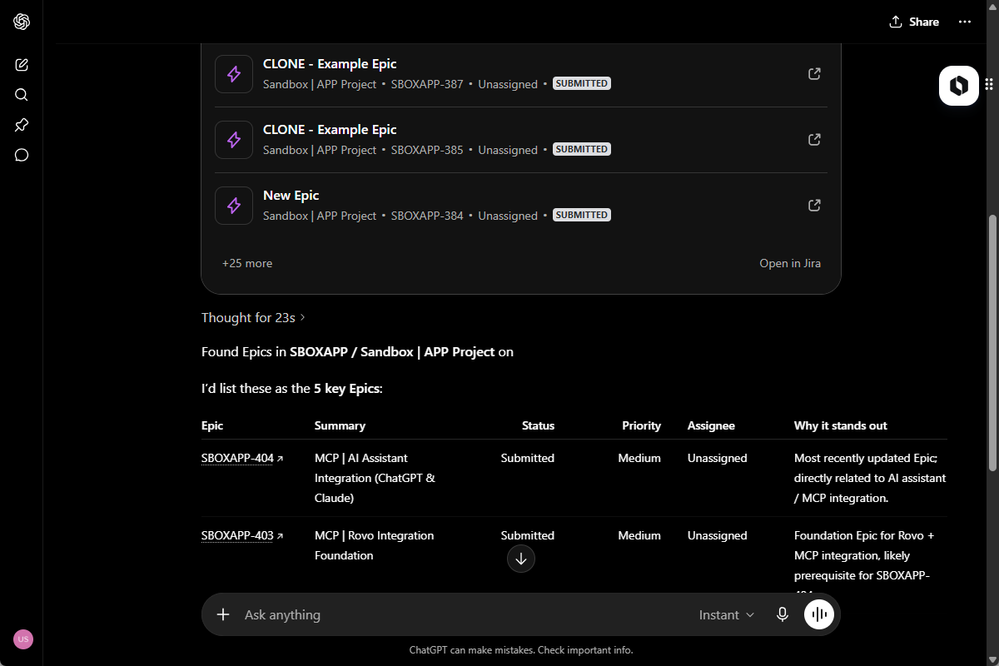This screenshot has height=666, width=999.
Task: Click 'Most recently updated Epic' explanation cell
Action: [870, 478]
